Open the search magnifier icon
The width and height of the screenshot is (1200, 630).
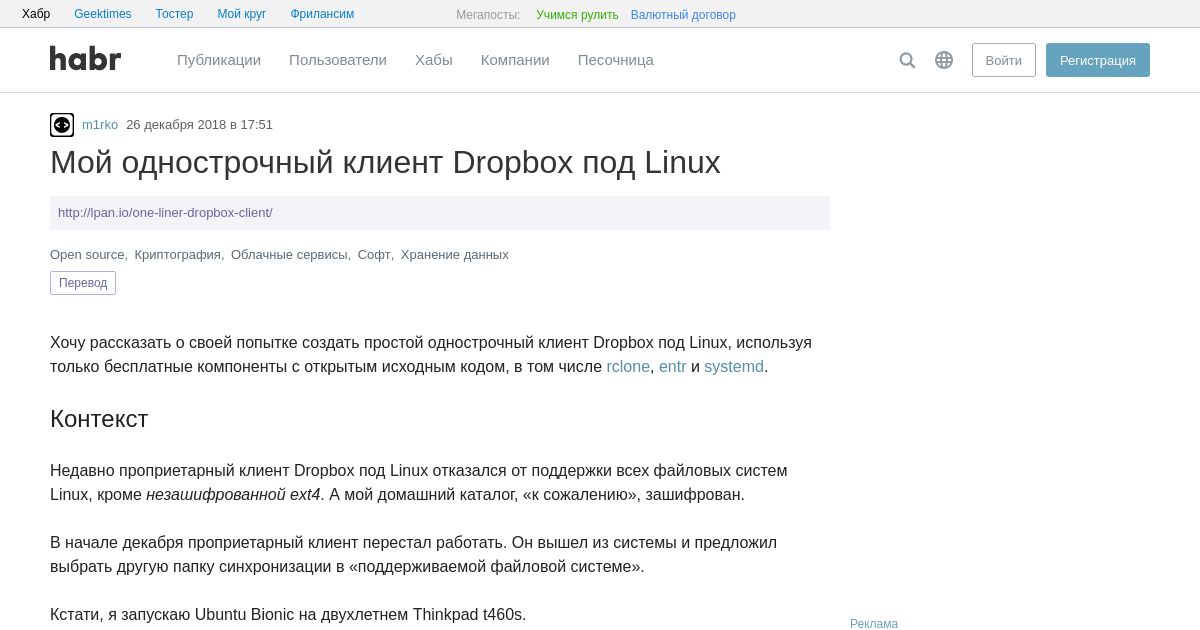coord(907,60)
